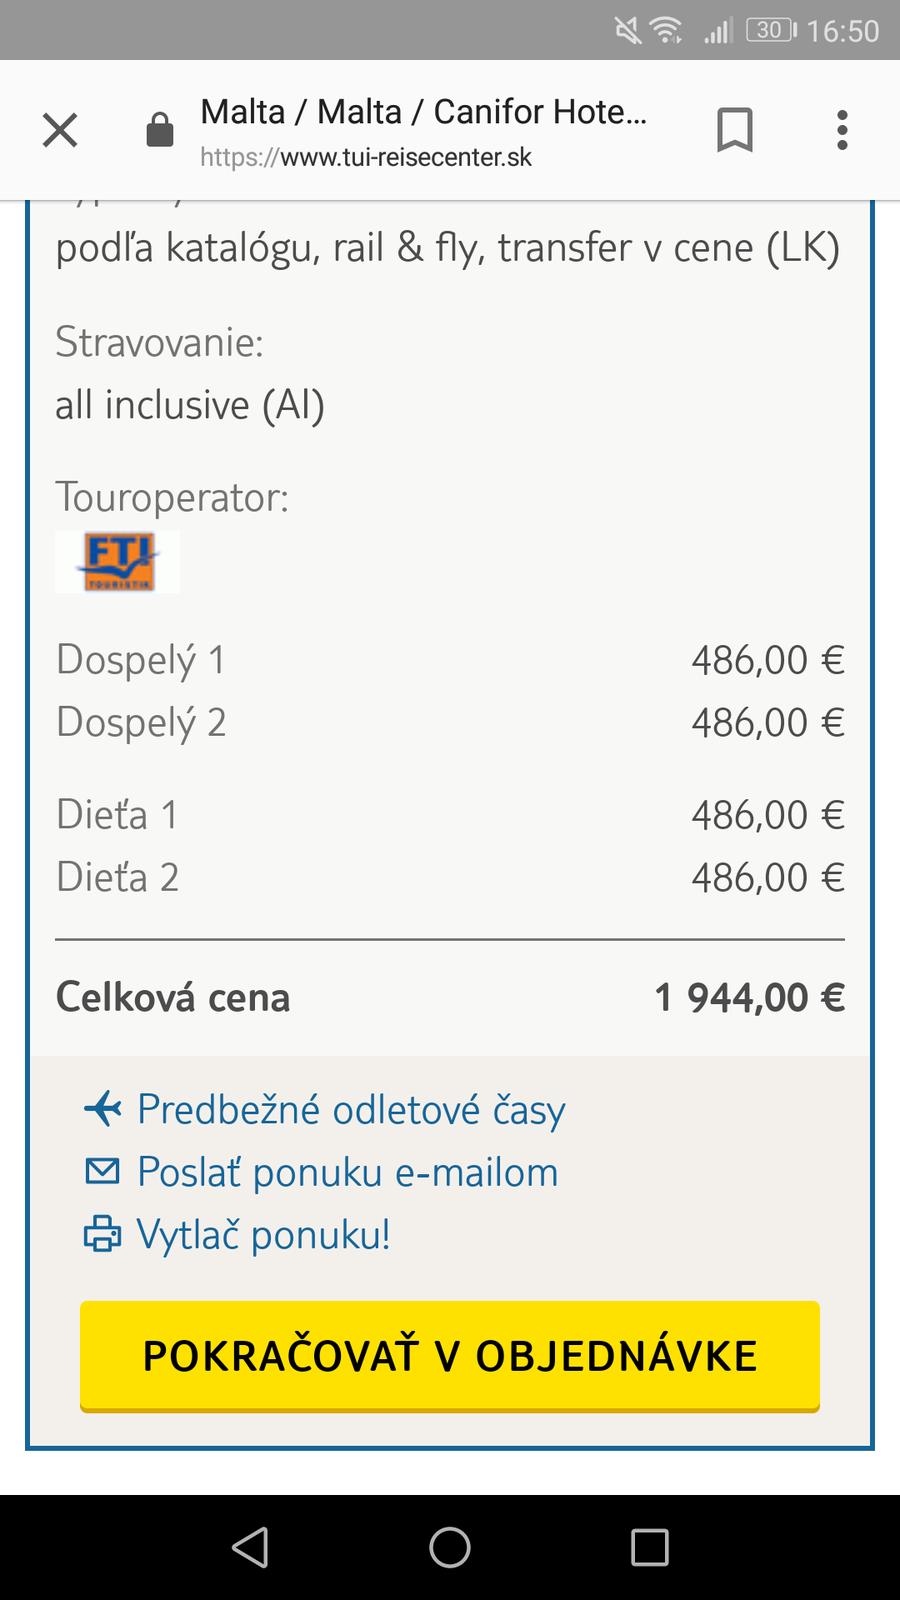
Task: Open Vytlač ponuku! print link
Action: tap(263, 1235)
